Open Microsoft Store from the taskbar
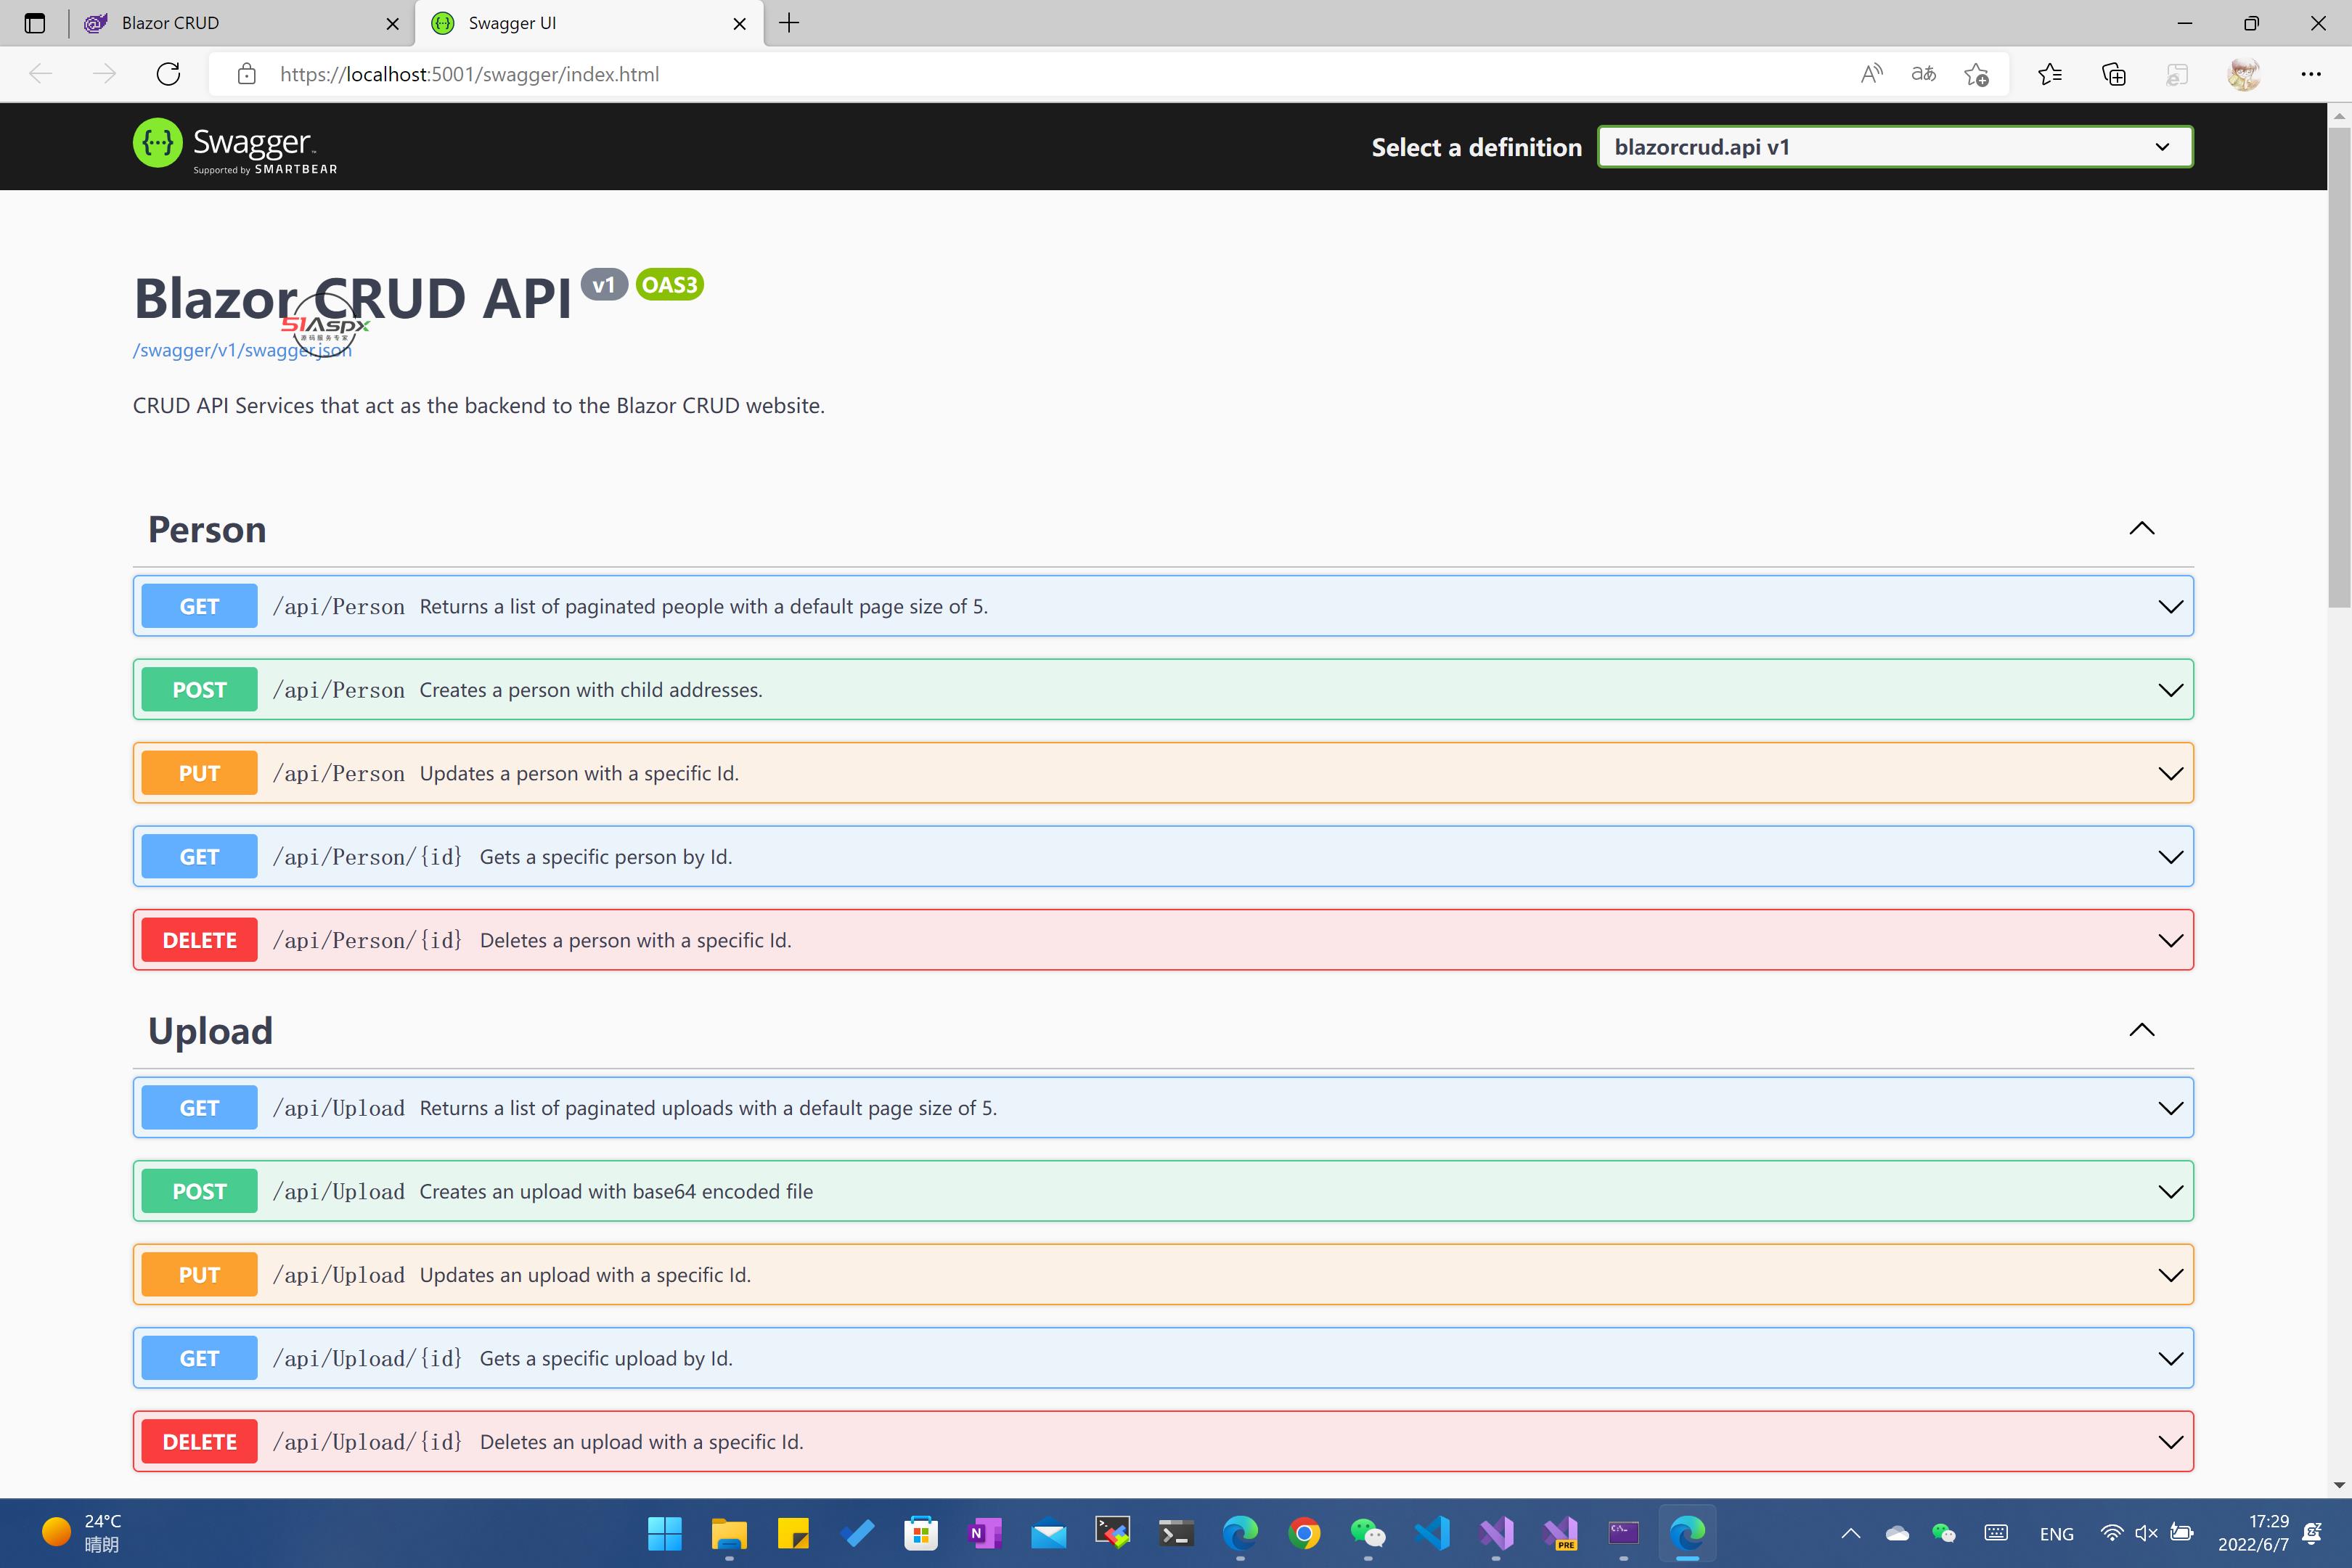Viewport: 2352px width, 1568px height. [920, 1533]
